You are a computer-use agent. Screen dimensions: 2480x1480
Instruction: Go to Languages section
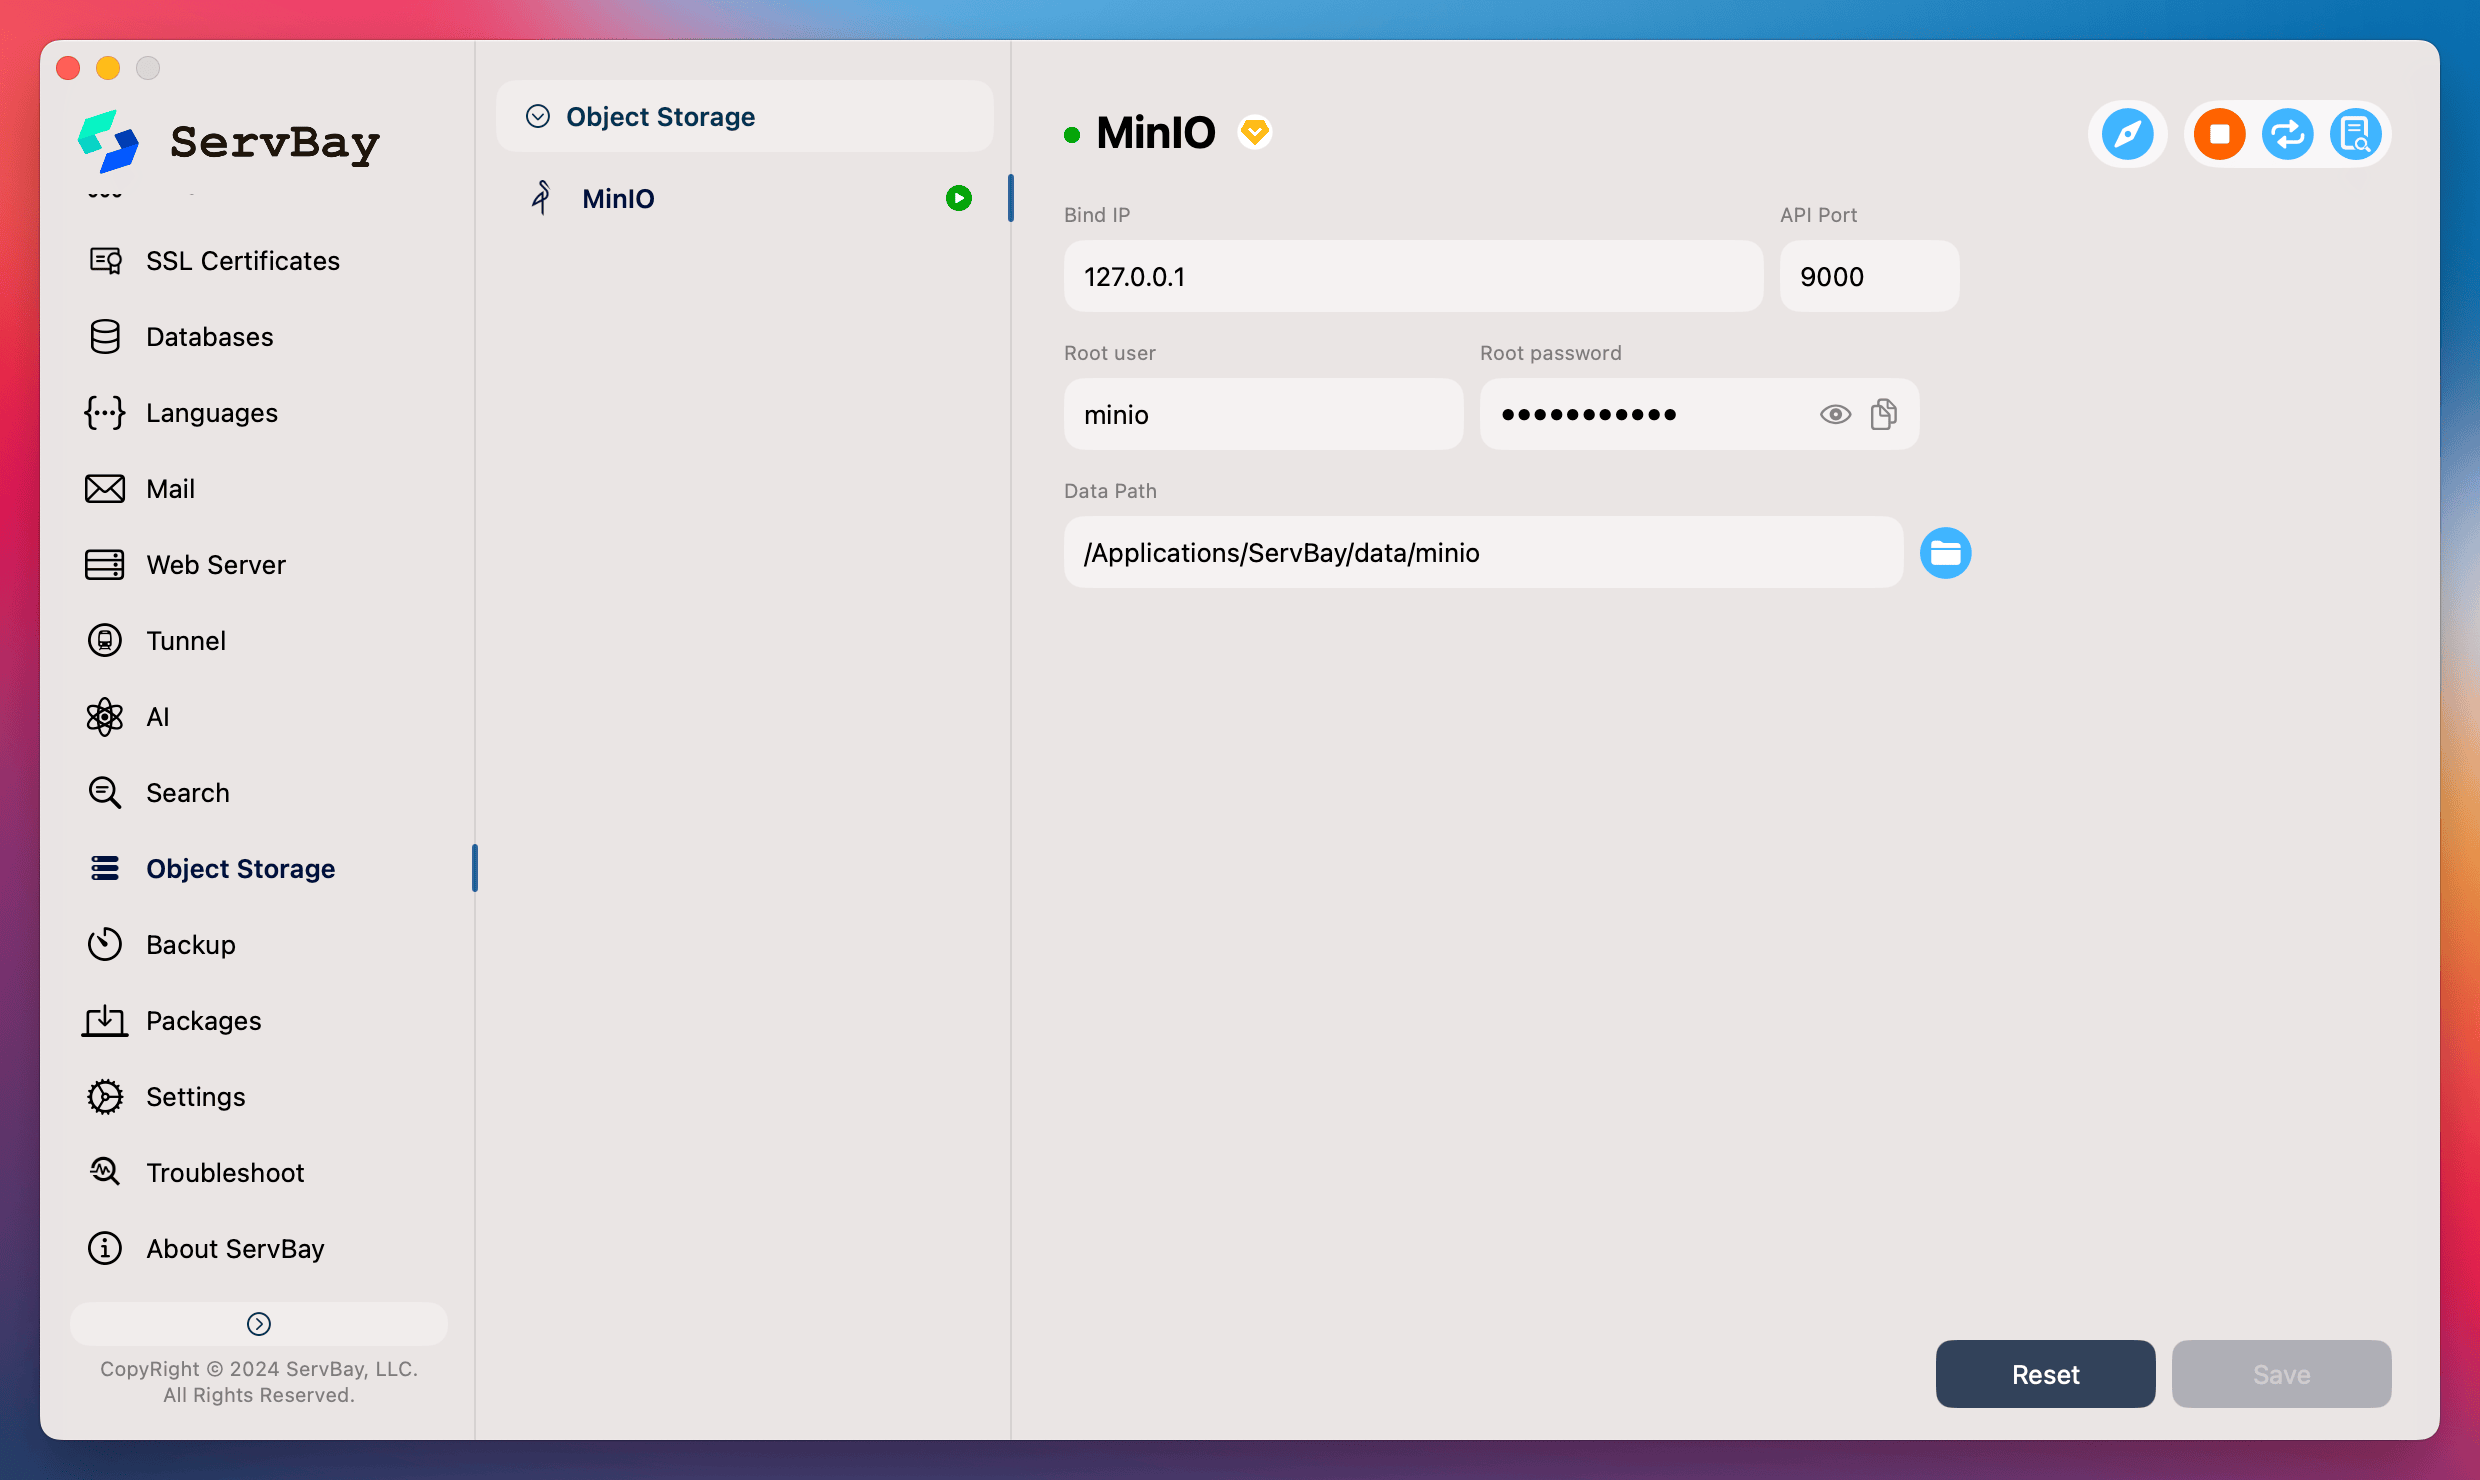(211, 413)
